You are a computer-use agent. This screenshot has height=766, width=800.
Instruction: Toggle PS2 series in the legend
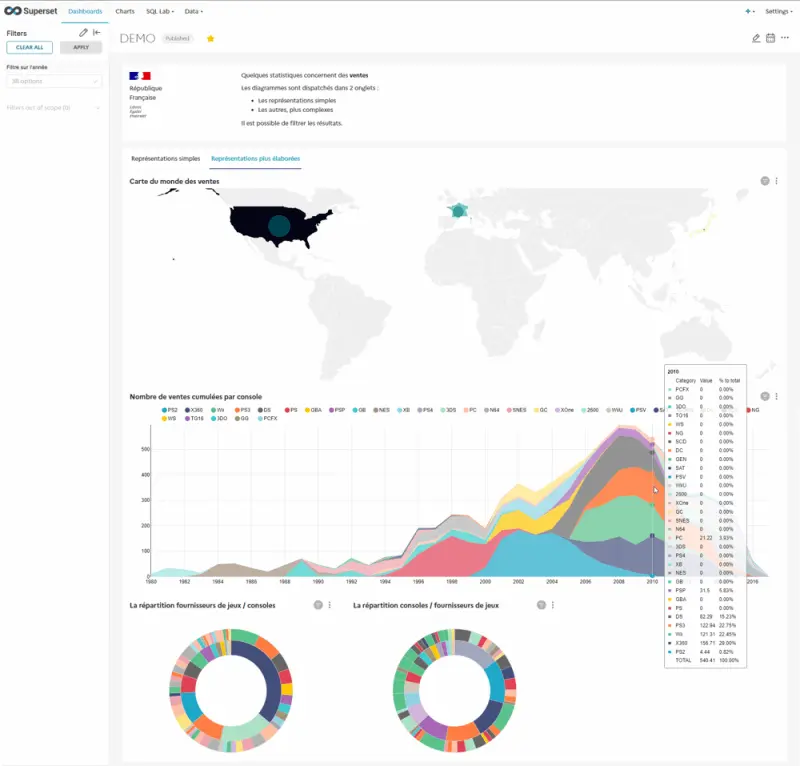[x=169, y=410]
